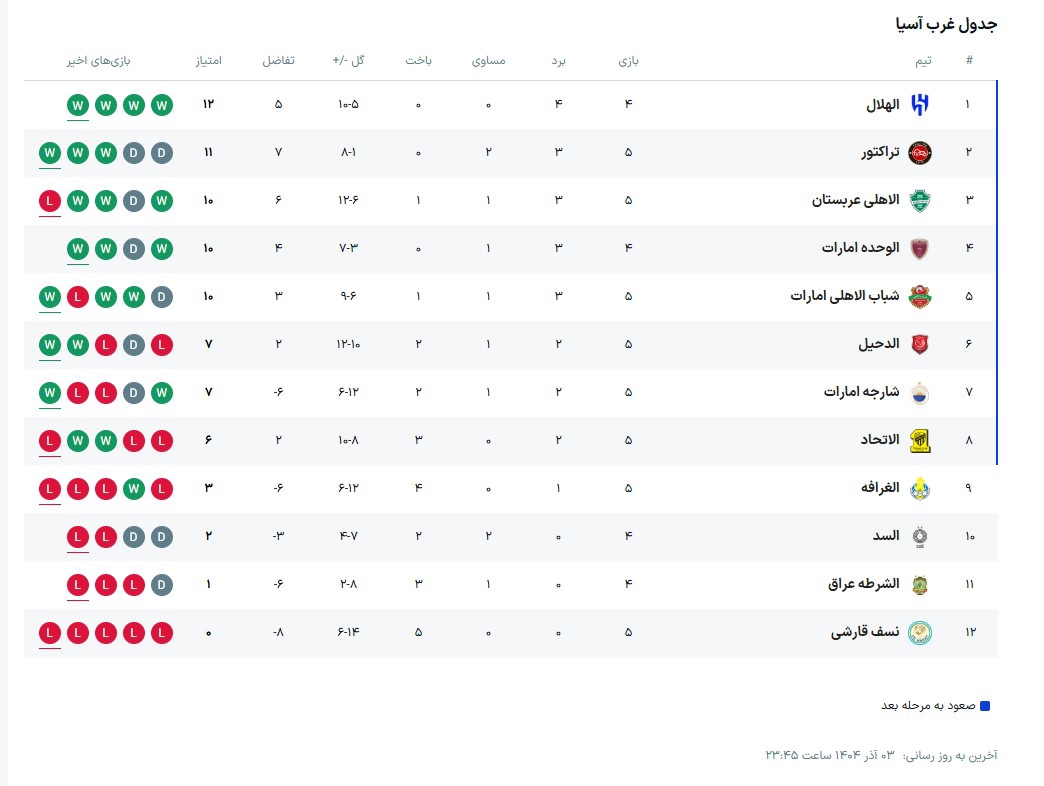Click the Nasaf Qarshi club logo
Screen dimensions: 1044x786
[919, 632]
